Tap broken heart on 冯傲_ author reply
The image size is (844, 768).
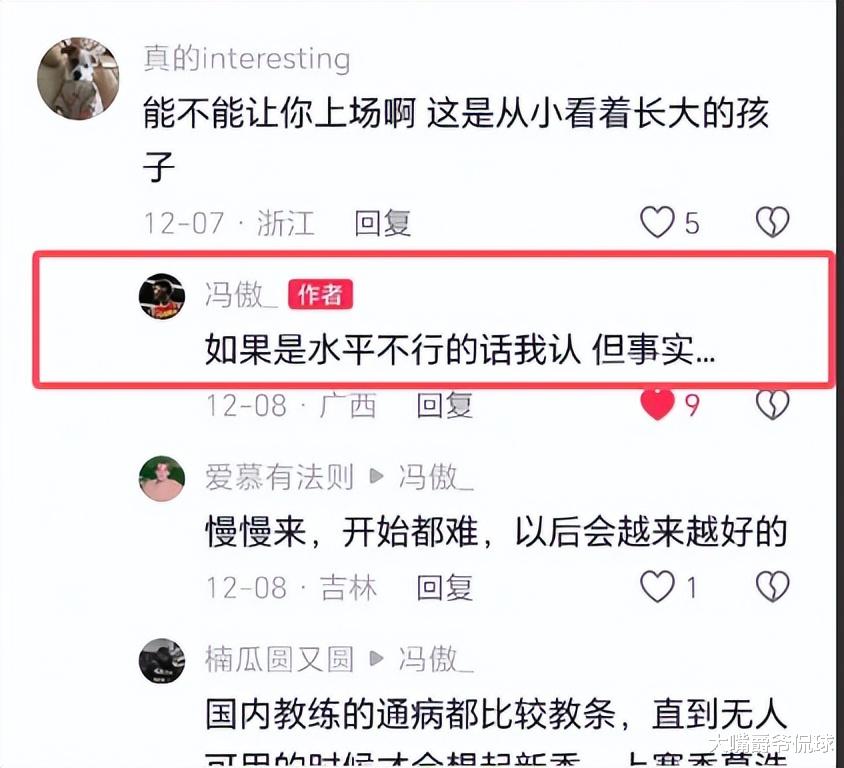pyautogui.click(x=772, y=404)
